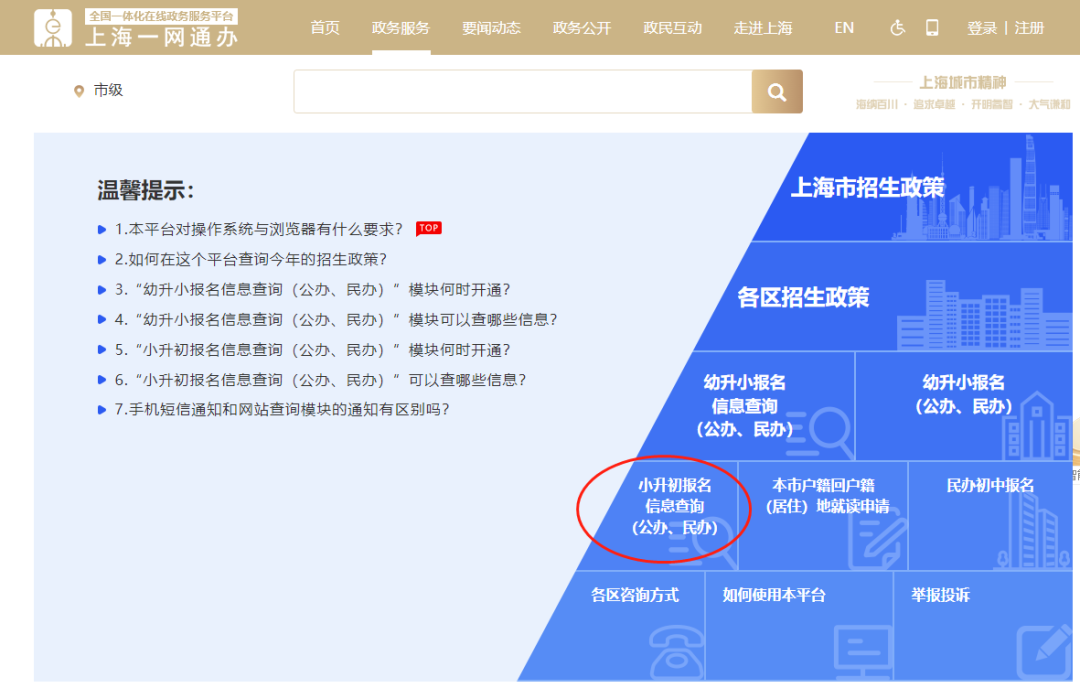
Task: Open tip 7 about 手机短信通知 and 网站查询
Action: (x=282, y=410)
